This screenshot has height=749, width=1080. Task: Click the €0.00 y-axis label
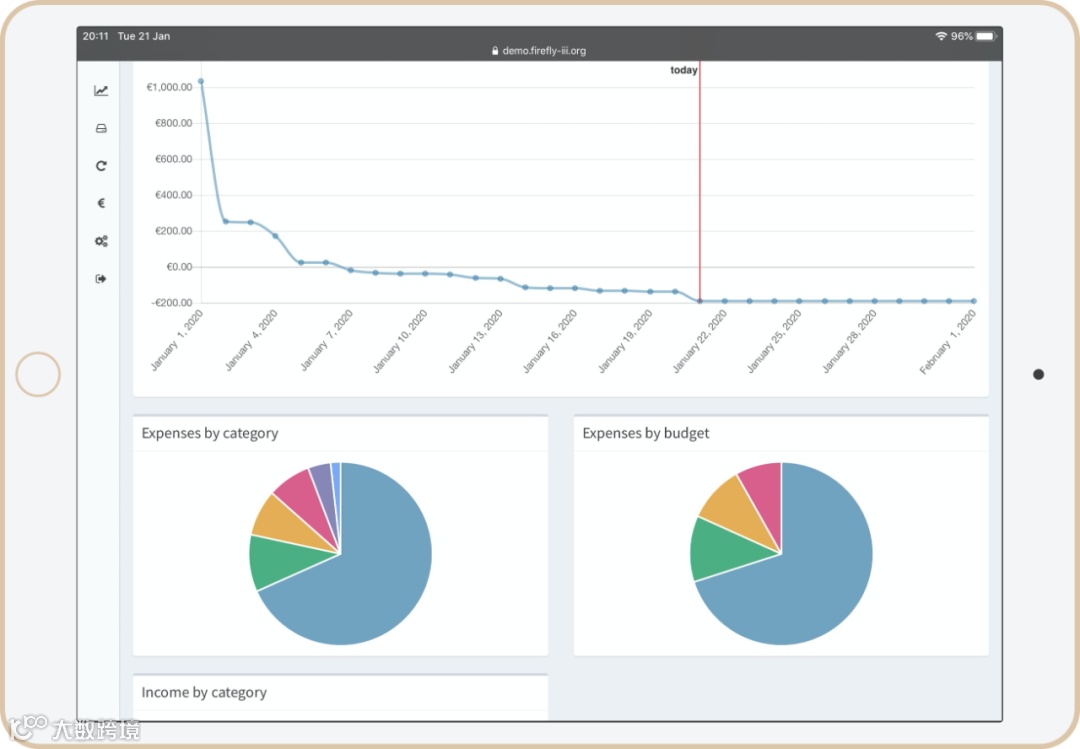click(x=179, y=267)
